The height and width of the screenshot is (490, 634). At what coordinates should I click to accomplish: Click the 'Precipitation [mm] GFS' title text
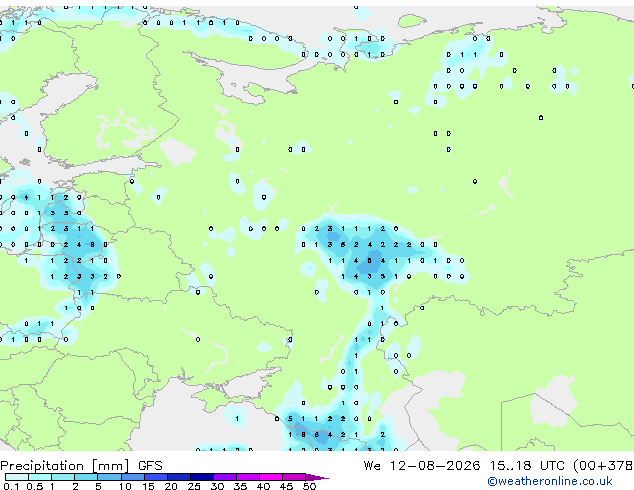tap(81, 466)
